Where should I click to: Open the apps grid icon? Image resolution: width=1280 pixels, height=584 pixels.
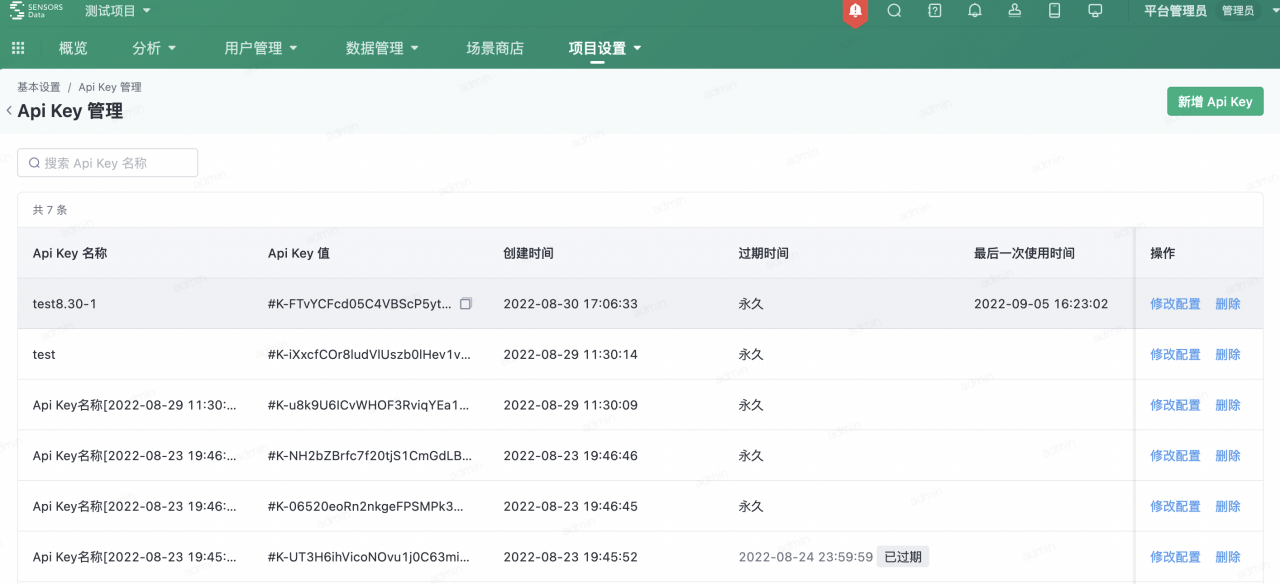[18, 48]
